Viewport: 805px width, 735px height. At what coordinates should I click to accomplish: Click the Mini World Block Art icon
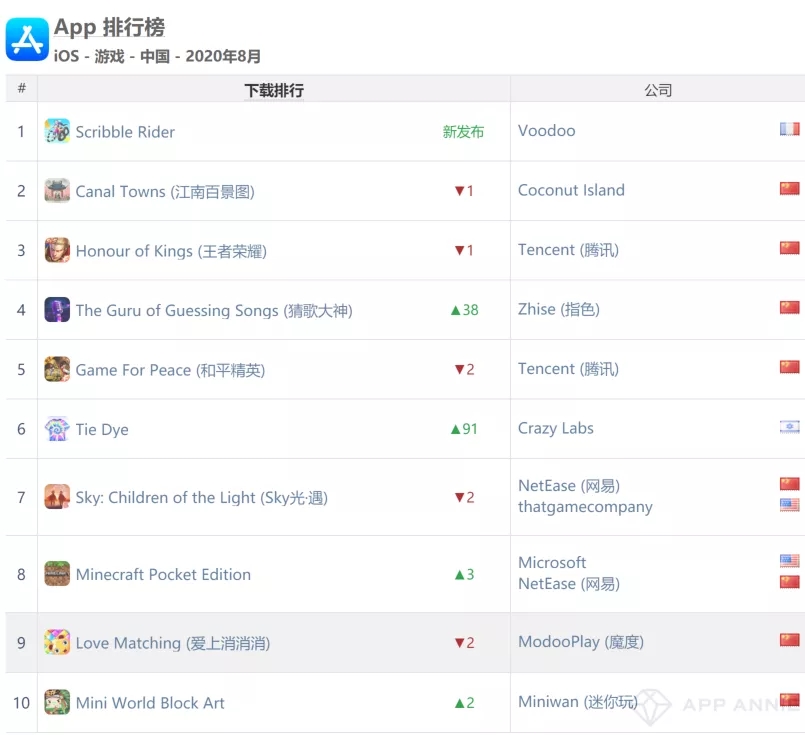(x=57, y=702)
